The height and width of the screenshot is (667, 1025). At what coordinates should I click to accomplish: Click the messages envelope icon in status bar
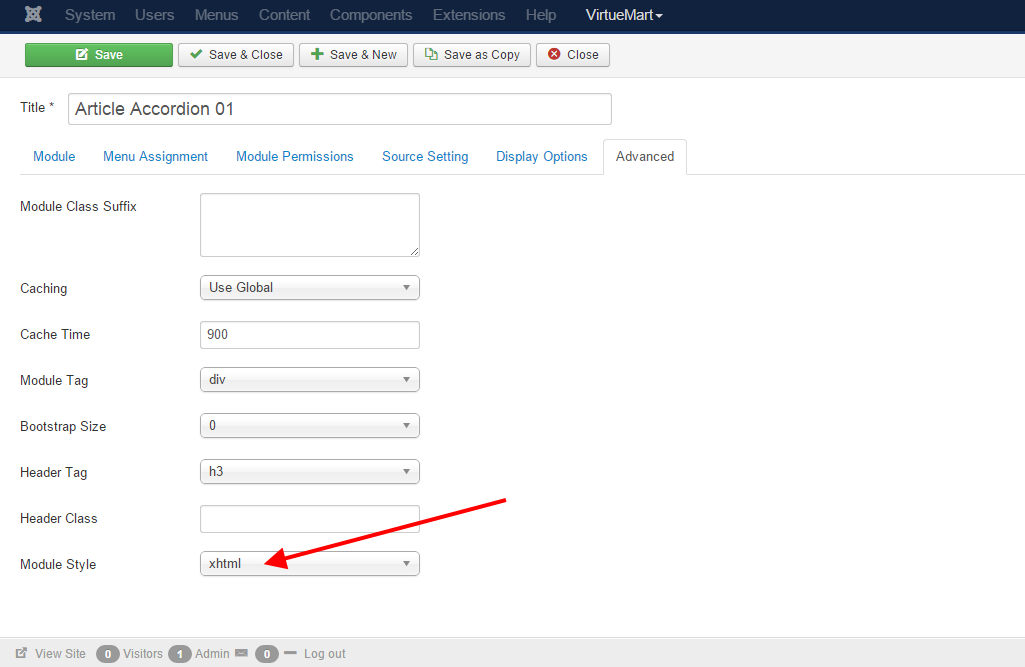(x=241, y=653)
